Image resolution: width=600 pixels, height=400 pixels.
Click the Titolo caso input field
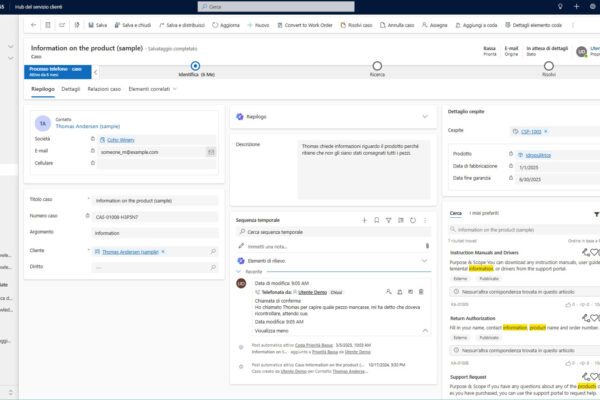(x=155, y=201)
